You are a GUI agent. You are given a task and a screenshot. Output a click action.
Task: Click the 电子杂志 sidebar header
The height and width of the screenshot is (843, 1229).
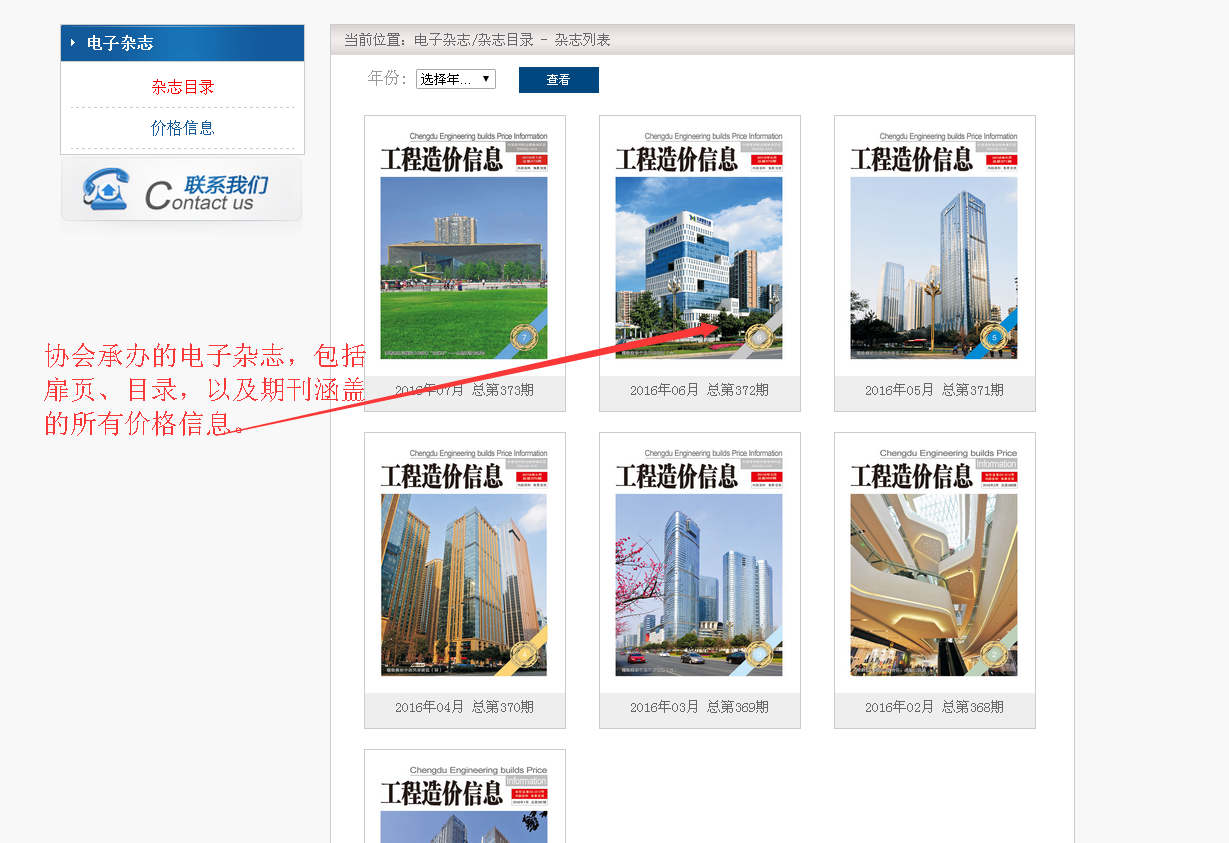[x=182, y=43]
